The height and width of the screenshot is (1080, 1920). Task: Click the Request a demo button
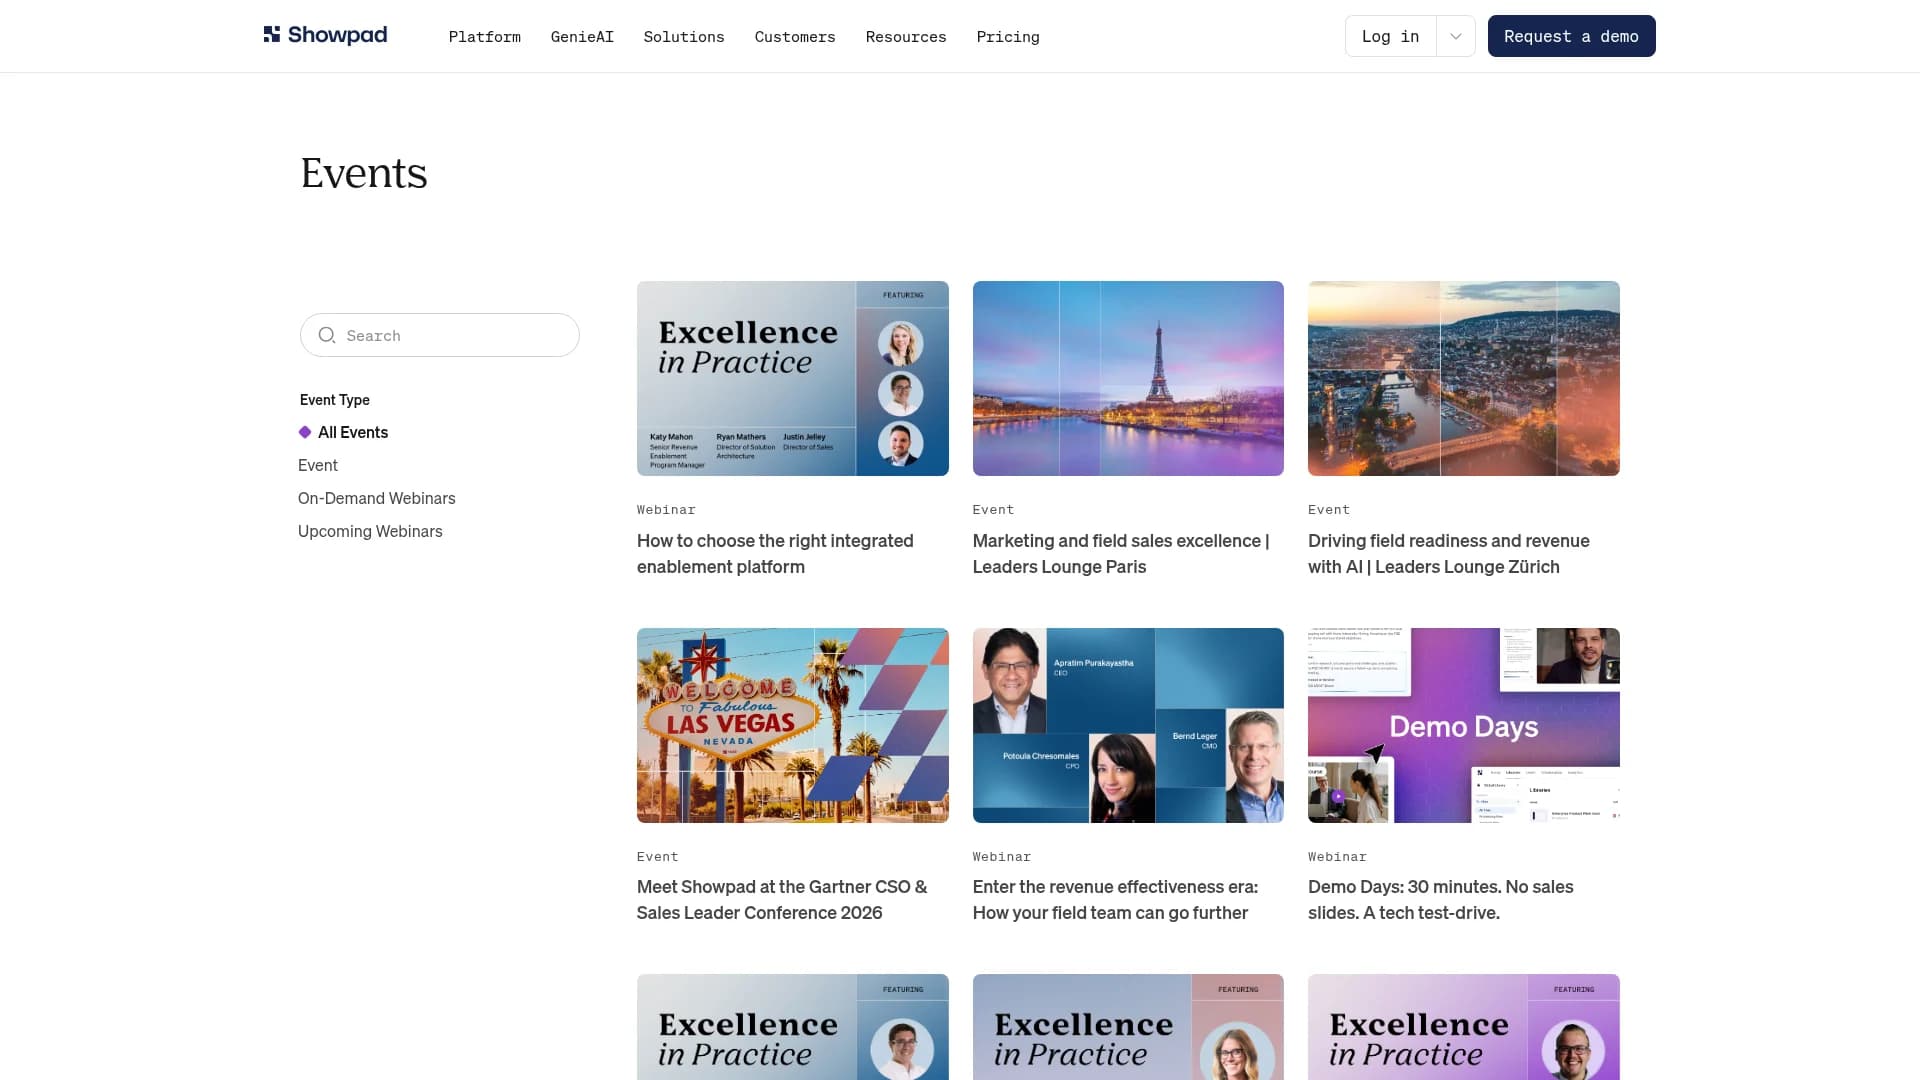[x=1571, y=36]
